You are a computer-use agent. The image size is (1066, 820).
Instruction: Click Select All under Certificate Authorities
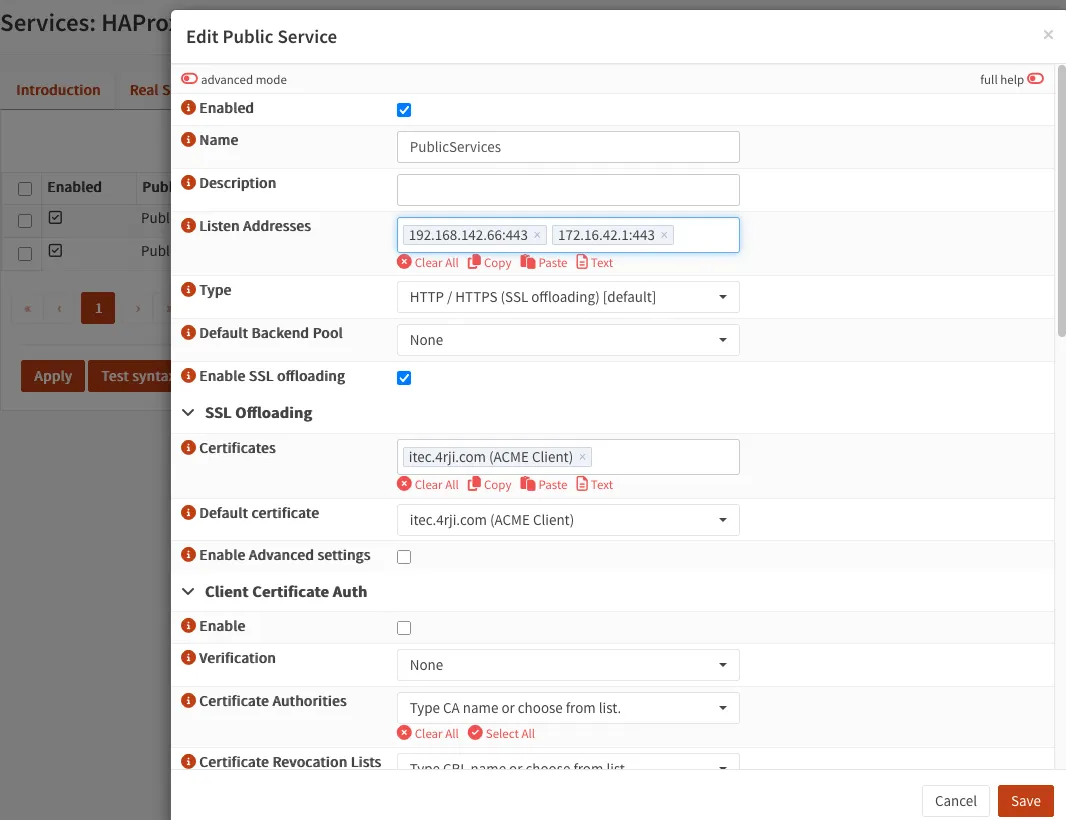(501, 734)
